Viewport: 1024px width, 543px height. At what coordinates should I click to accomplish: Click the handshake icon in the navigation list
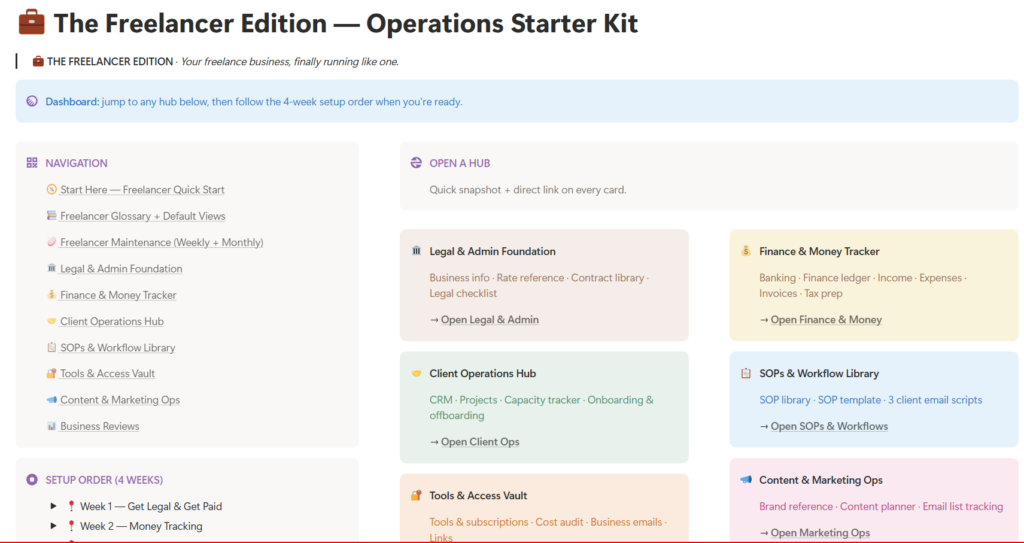[52, 321]
